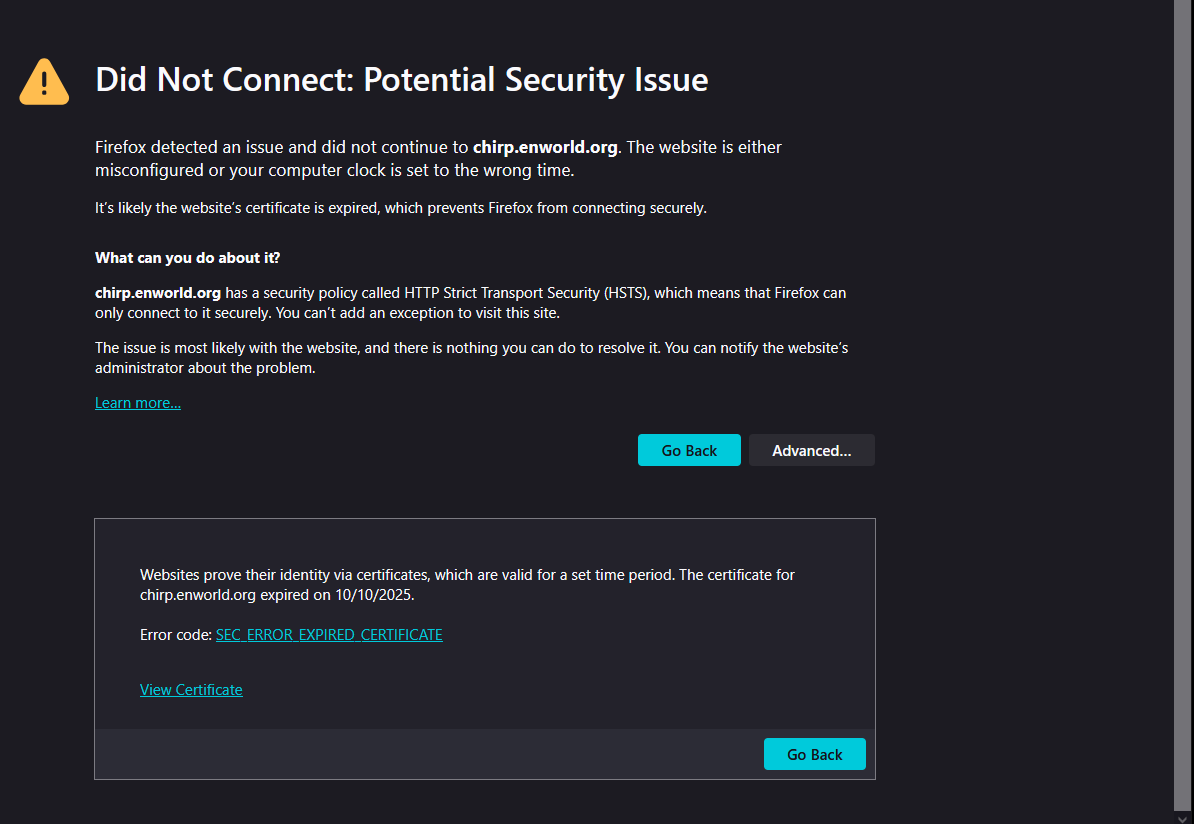
Task: Click the yellow warning triangle icon
Action: pyautogui.click(x=44, y=82)
